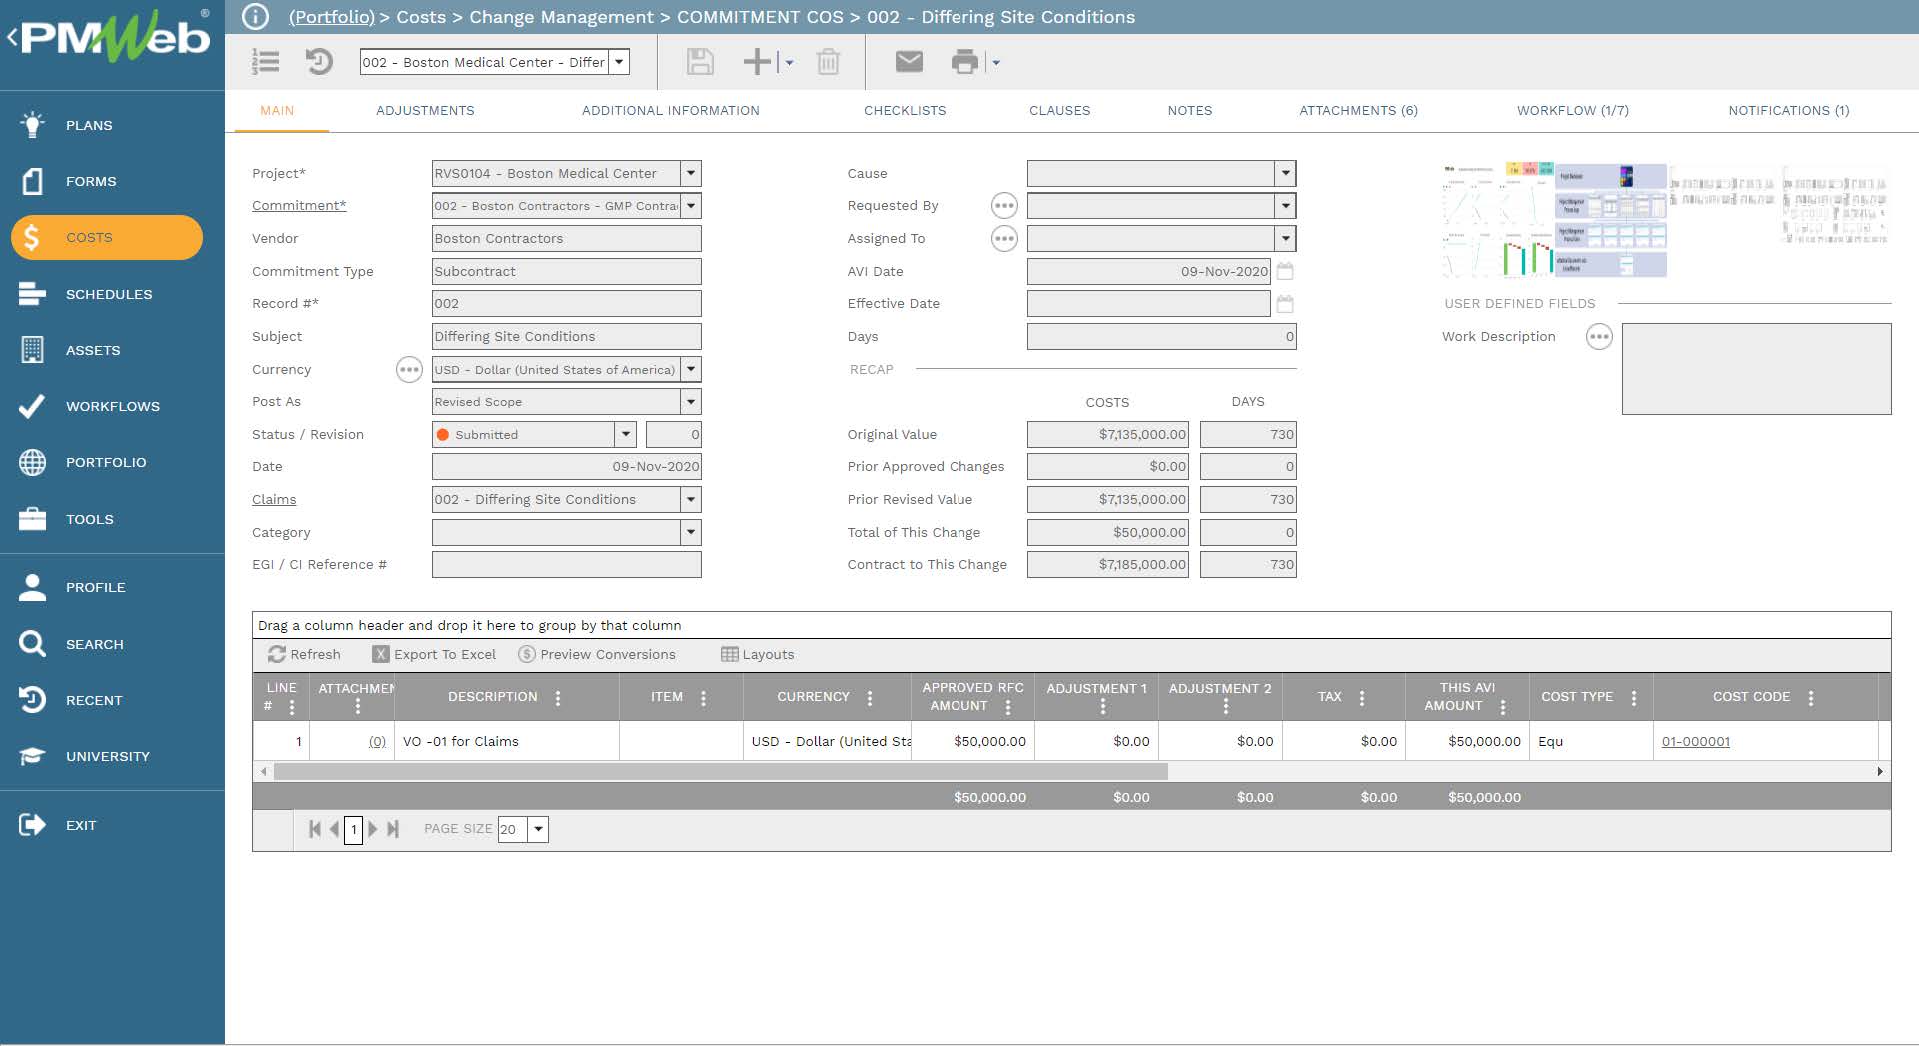Expand the Post As dropdown

tap(690, 402)
